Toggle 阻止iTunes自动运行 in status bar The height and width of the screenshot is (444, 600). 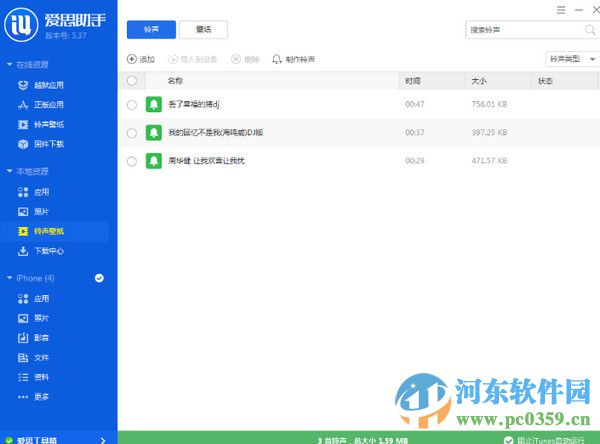(544, 440)
